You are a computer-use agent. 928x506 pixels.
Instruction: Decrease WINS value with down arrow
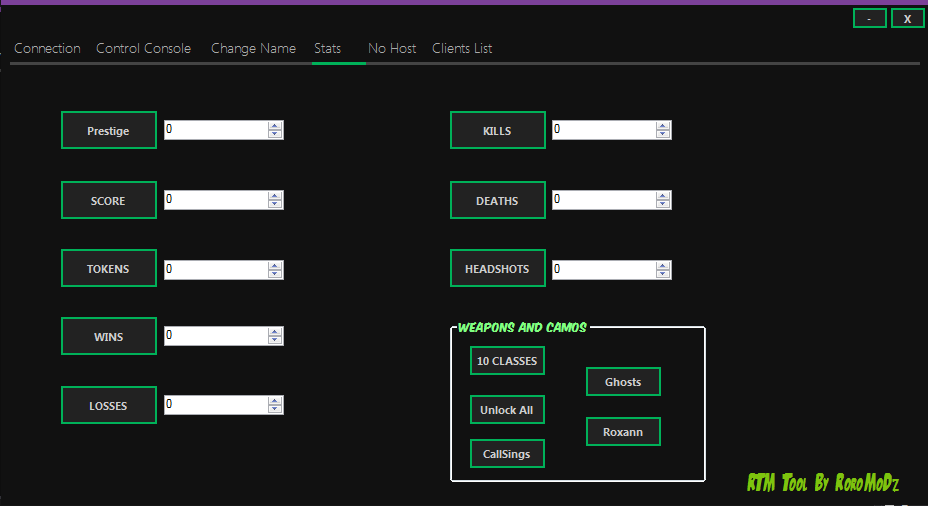tap(275, 340)
